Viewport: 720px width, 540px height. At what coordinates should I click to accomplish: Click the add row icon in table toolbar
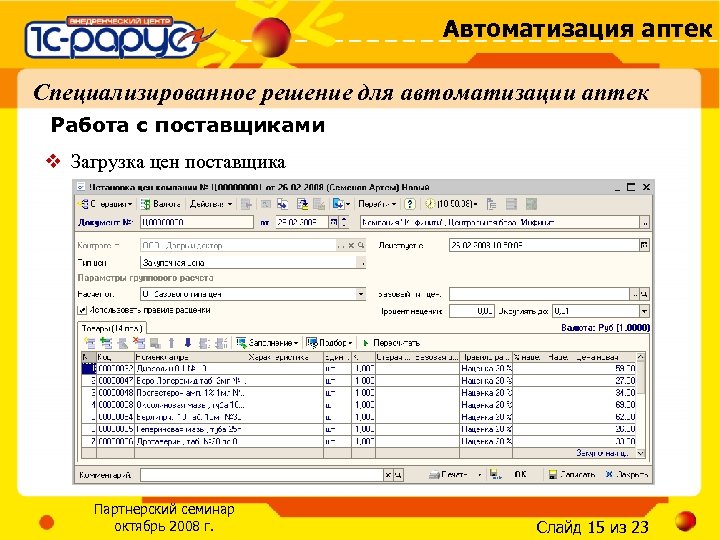point(90,343)
